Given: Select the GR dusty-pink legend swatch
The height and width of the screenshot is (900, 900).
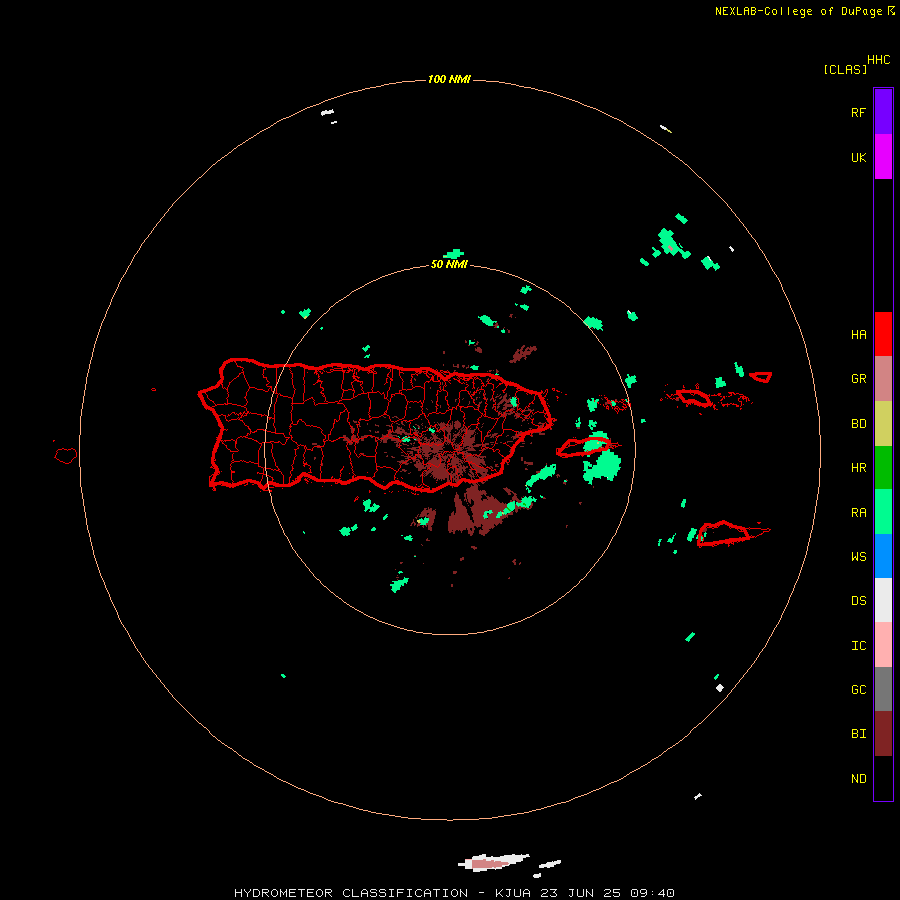Looking at the screenshot, I should click(x=883, y=379).
